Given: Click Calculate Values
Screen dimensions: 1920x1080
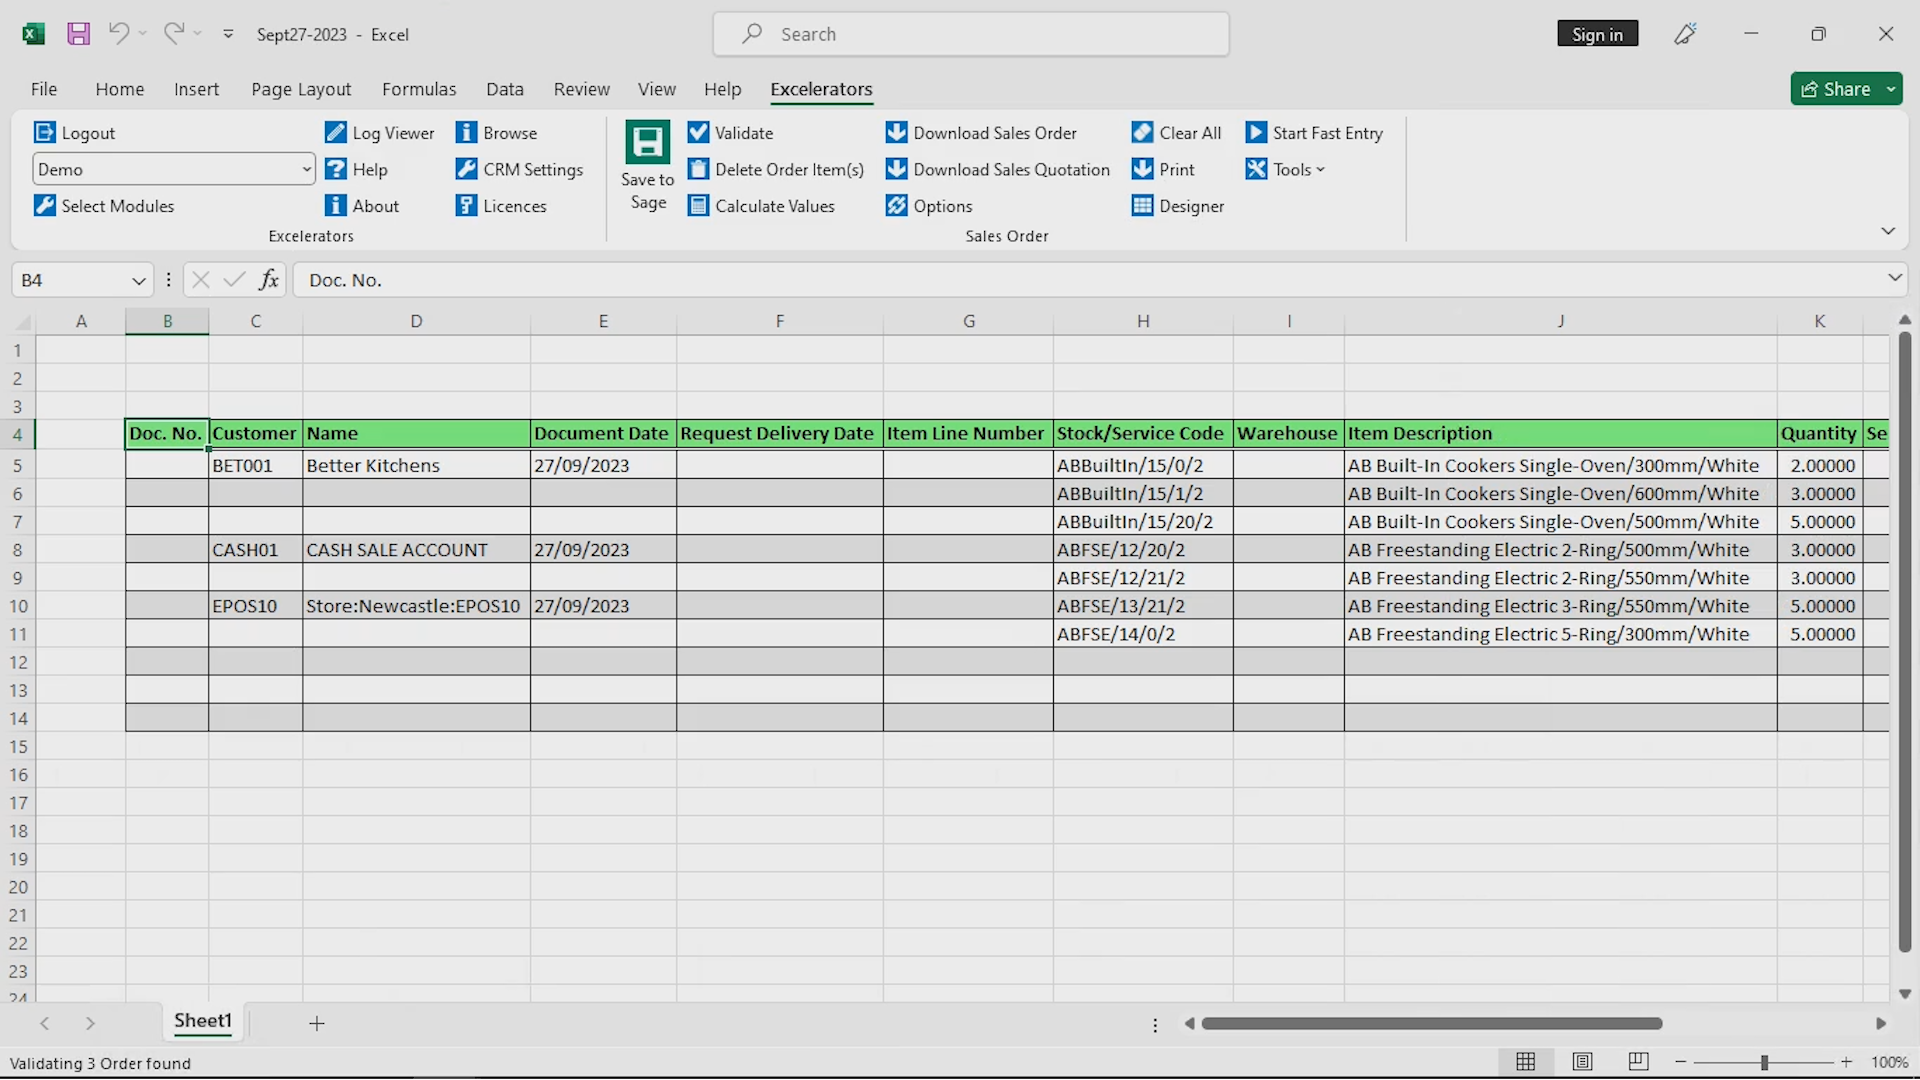Looking at the screenshot, I should tap(761, 206).
